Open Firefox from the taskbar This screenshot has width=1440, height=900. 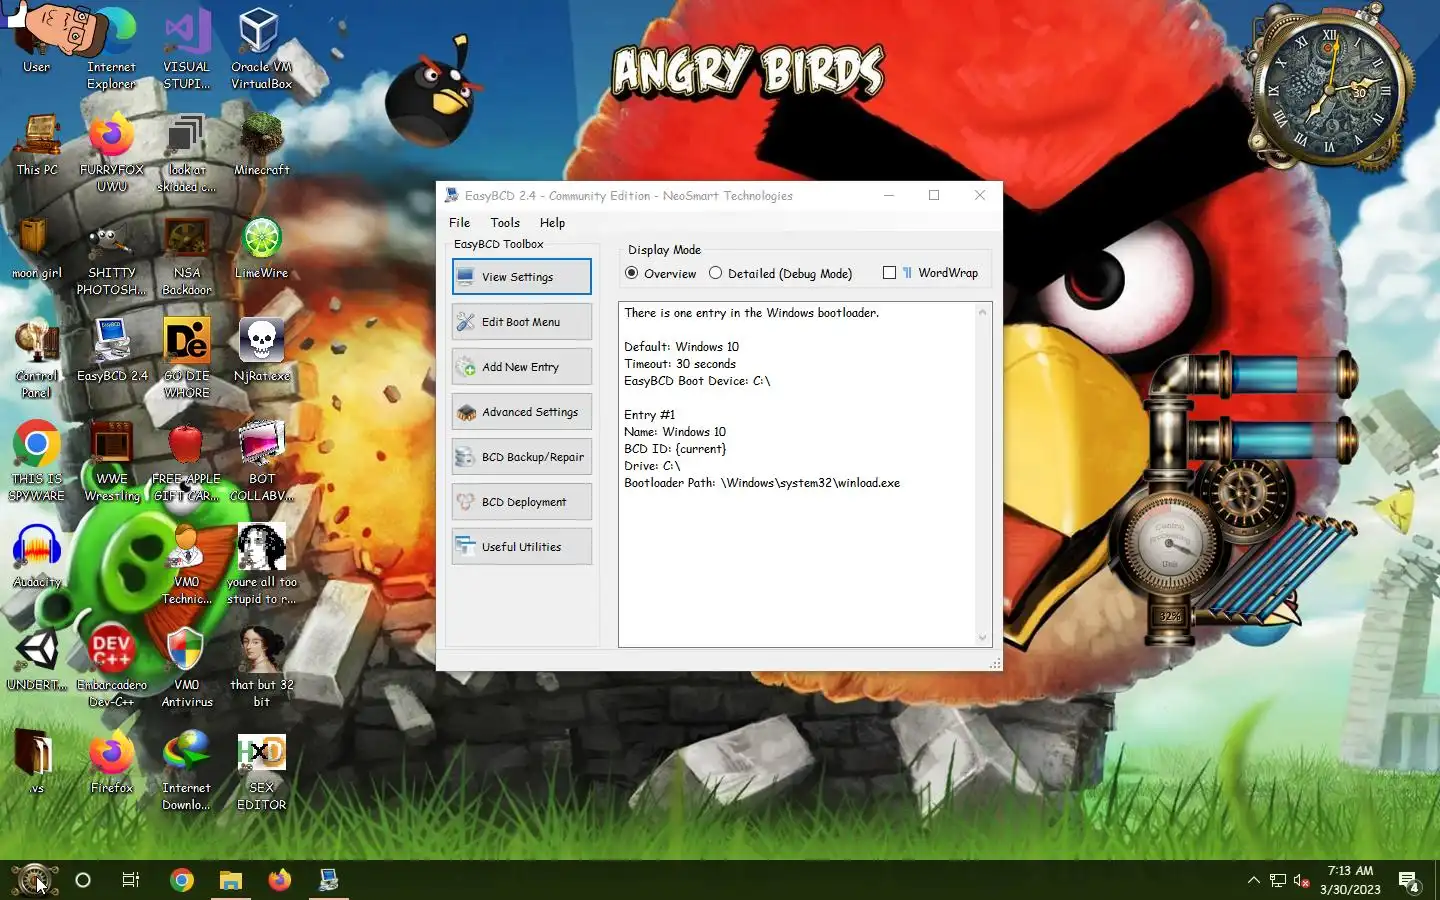click(279, 880)
